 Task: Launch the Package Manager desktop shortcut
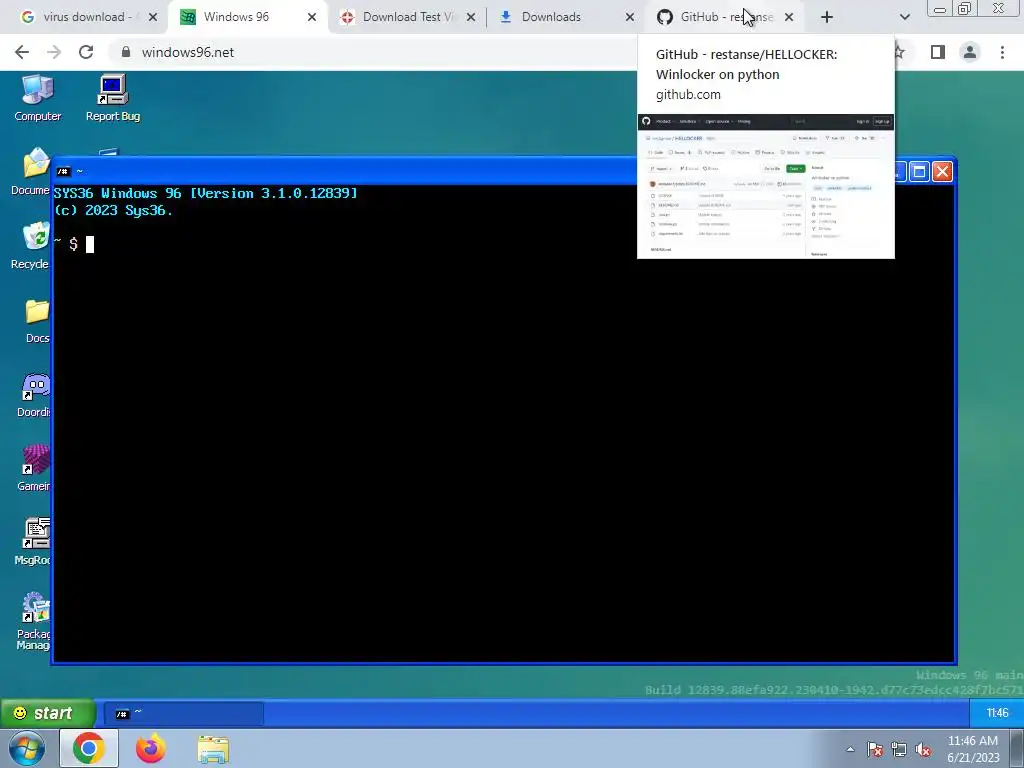pyautogui.click(x=34, y=620)
